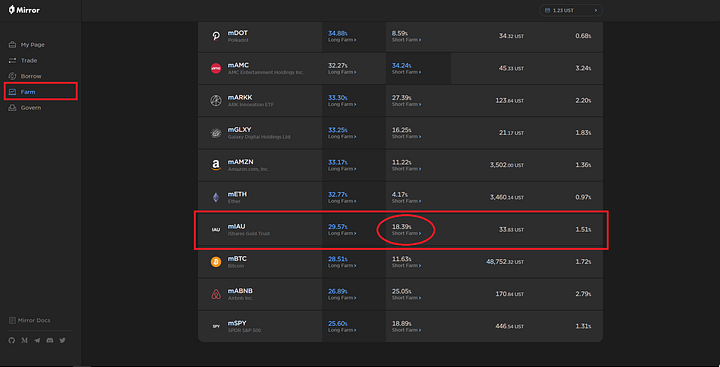Open Long Farm for mIAU
720x367 pixels.
pos(342,233)
